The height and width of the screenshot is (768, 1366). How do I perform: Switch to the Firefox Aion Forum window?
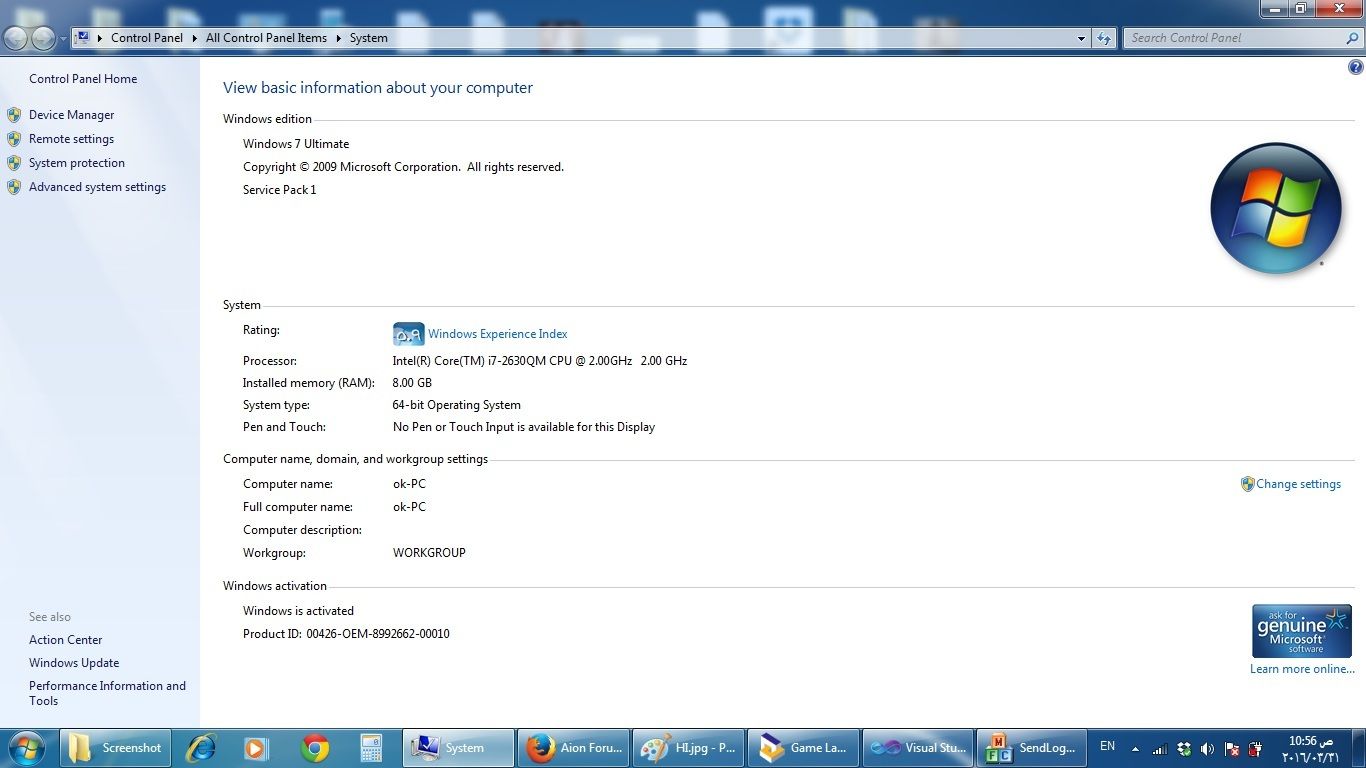coord(574,748)
